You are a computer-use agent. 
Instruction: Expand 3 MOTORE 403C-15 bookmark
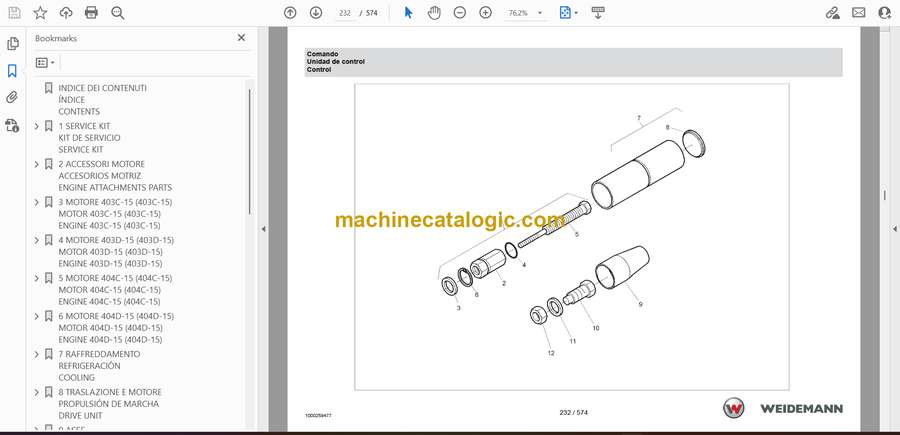[37, 202]
